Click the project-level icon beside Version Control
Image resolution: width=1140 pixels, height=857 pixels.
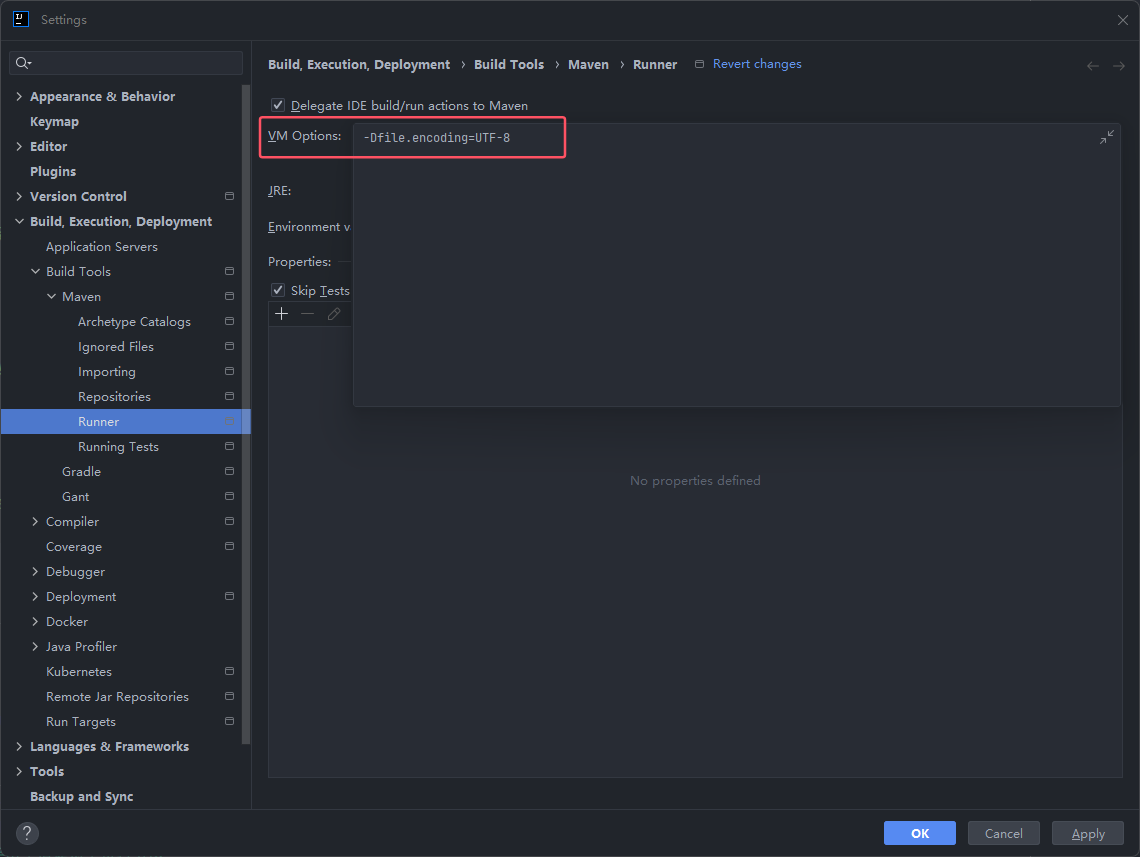point(229,196)
